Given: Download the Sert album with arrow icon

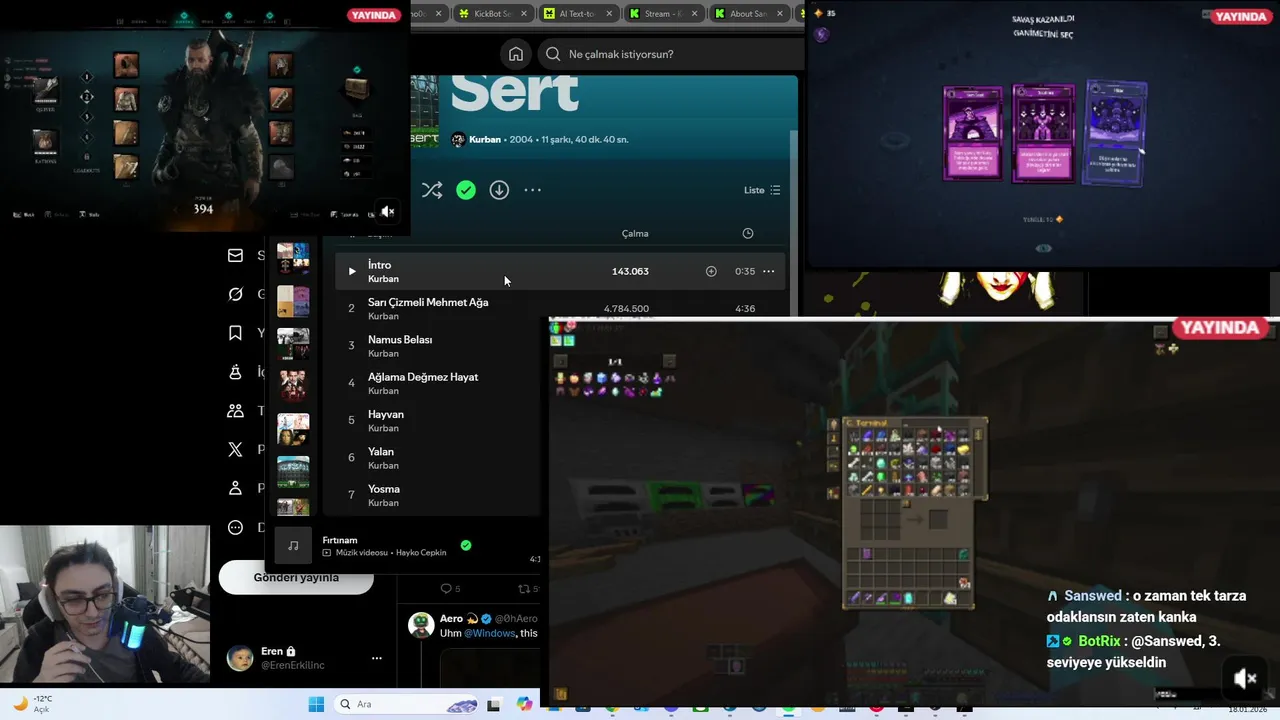Looking at the screenshot, I should (x=499, y=190).
